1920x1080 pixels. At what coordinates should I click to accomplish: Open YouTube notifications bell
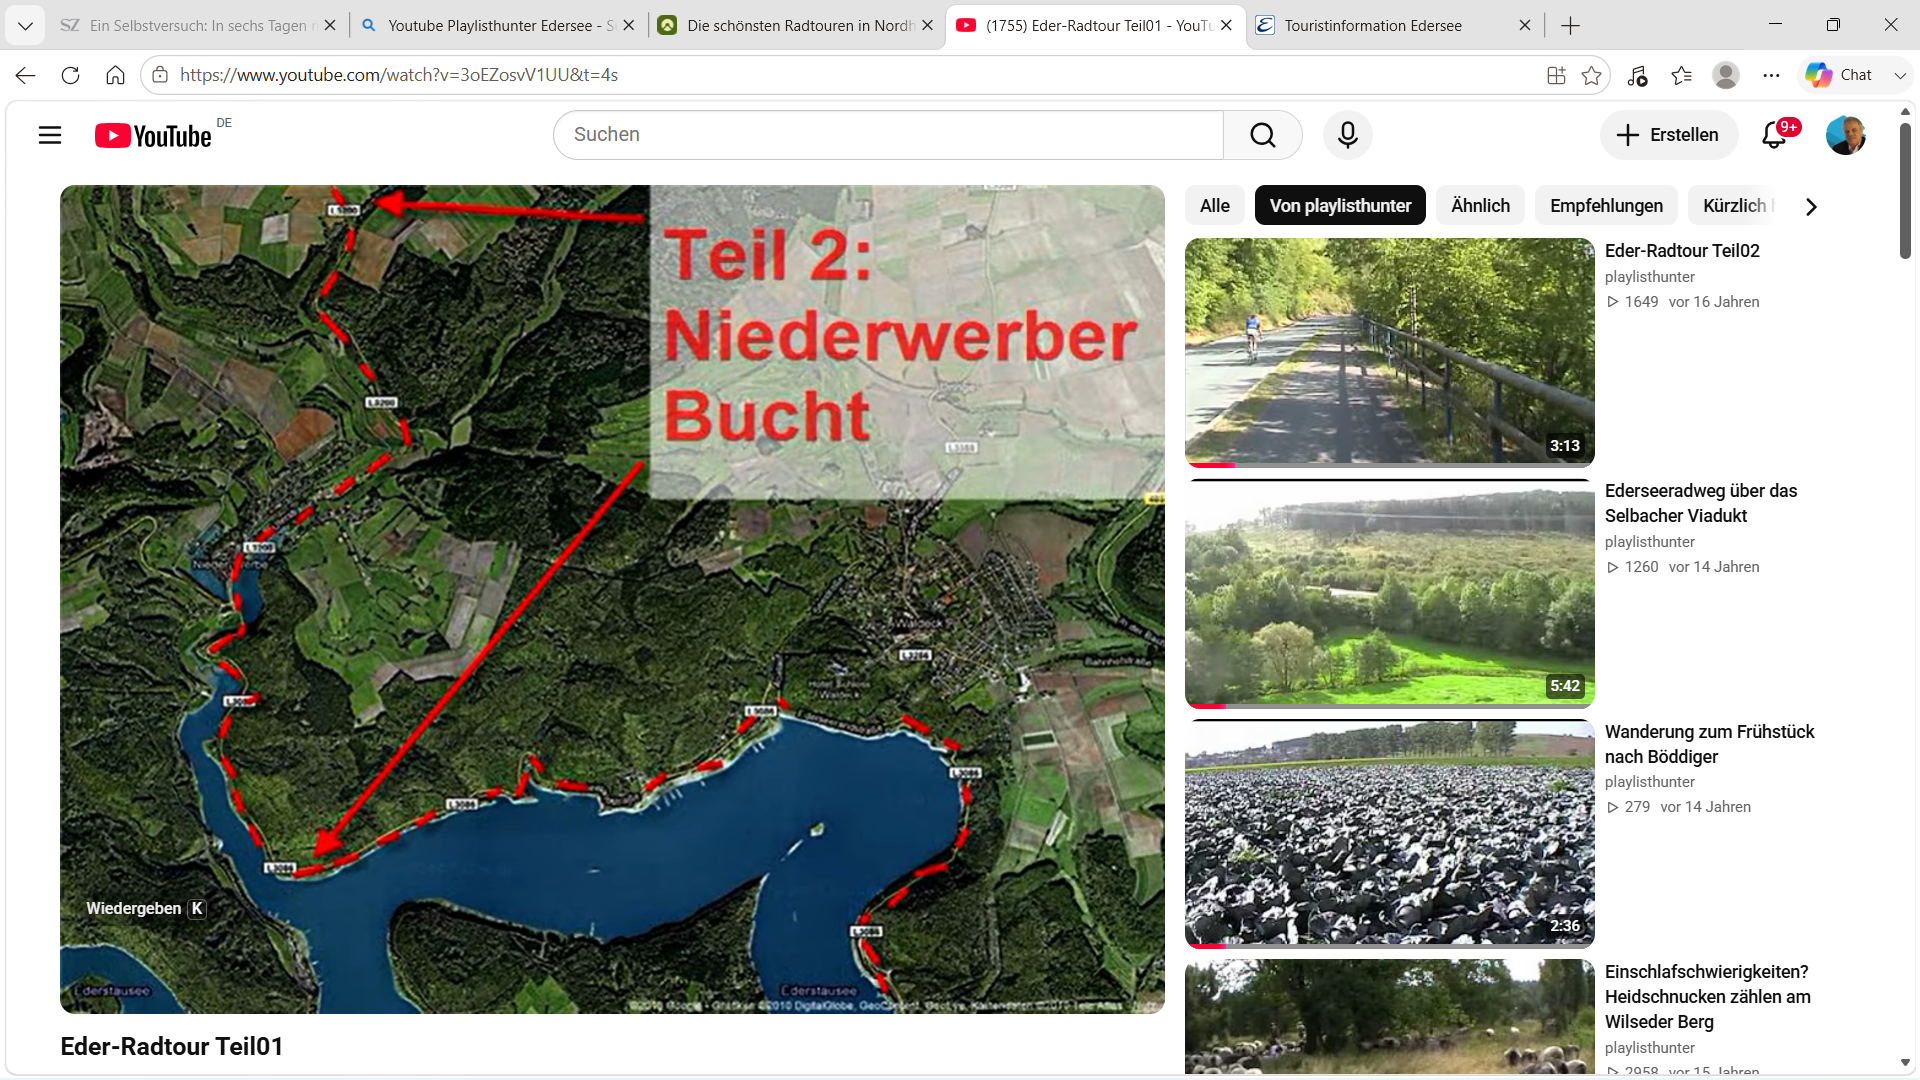1775,134
